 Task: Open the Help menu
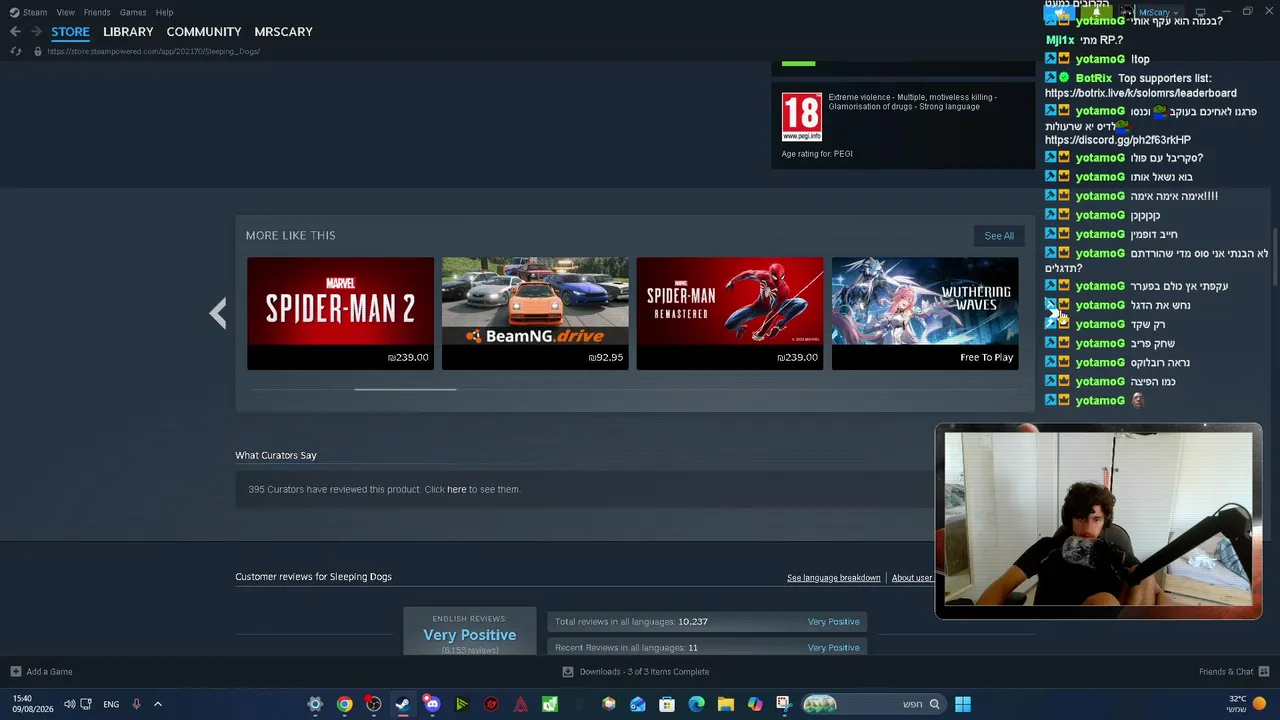click(164, 12)
